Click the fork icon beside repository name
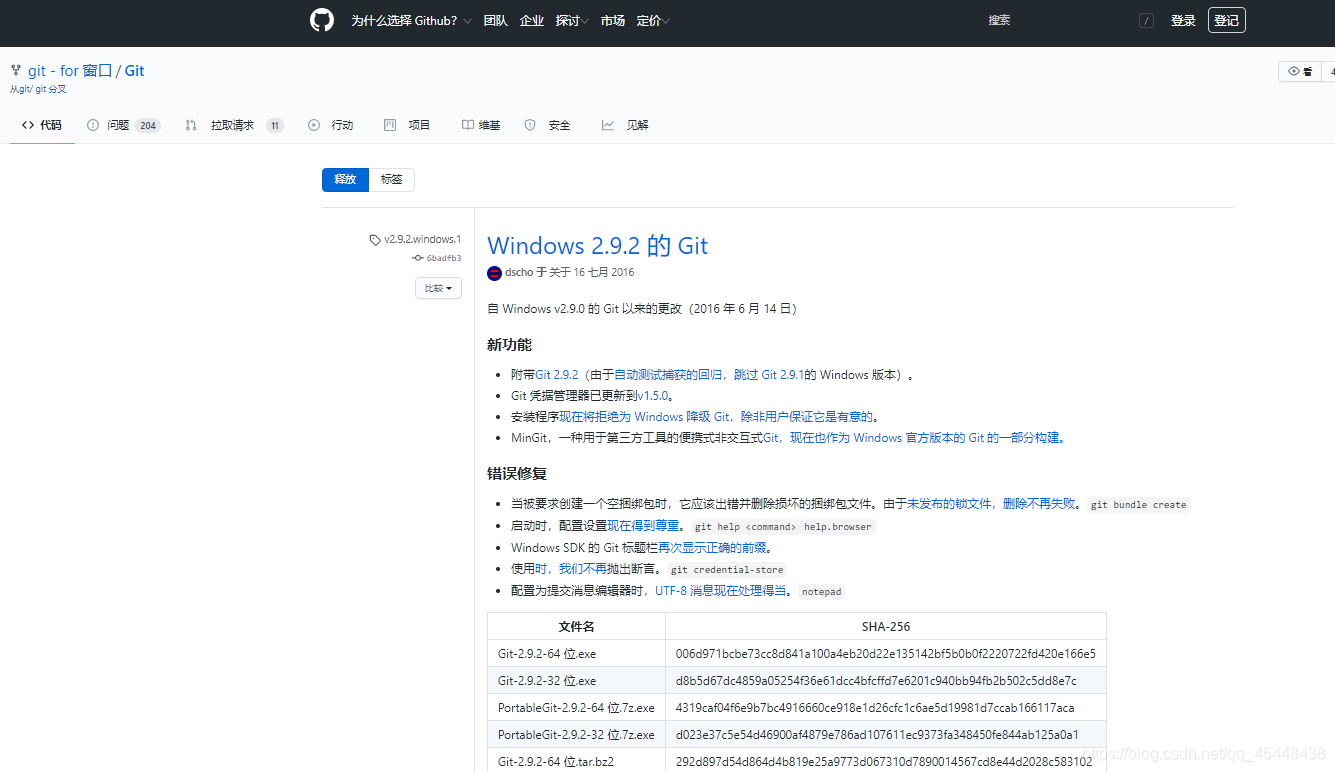This screenshot has height=772, width=1335. [x=16, y=71]
